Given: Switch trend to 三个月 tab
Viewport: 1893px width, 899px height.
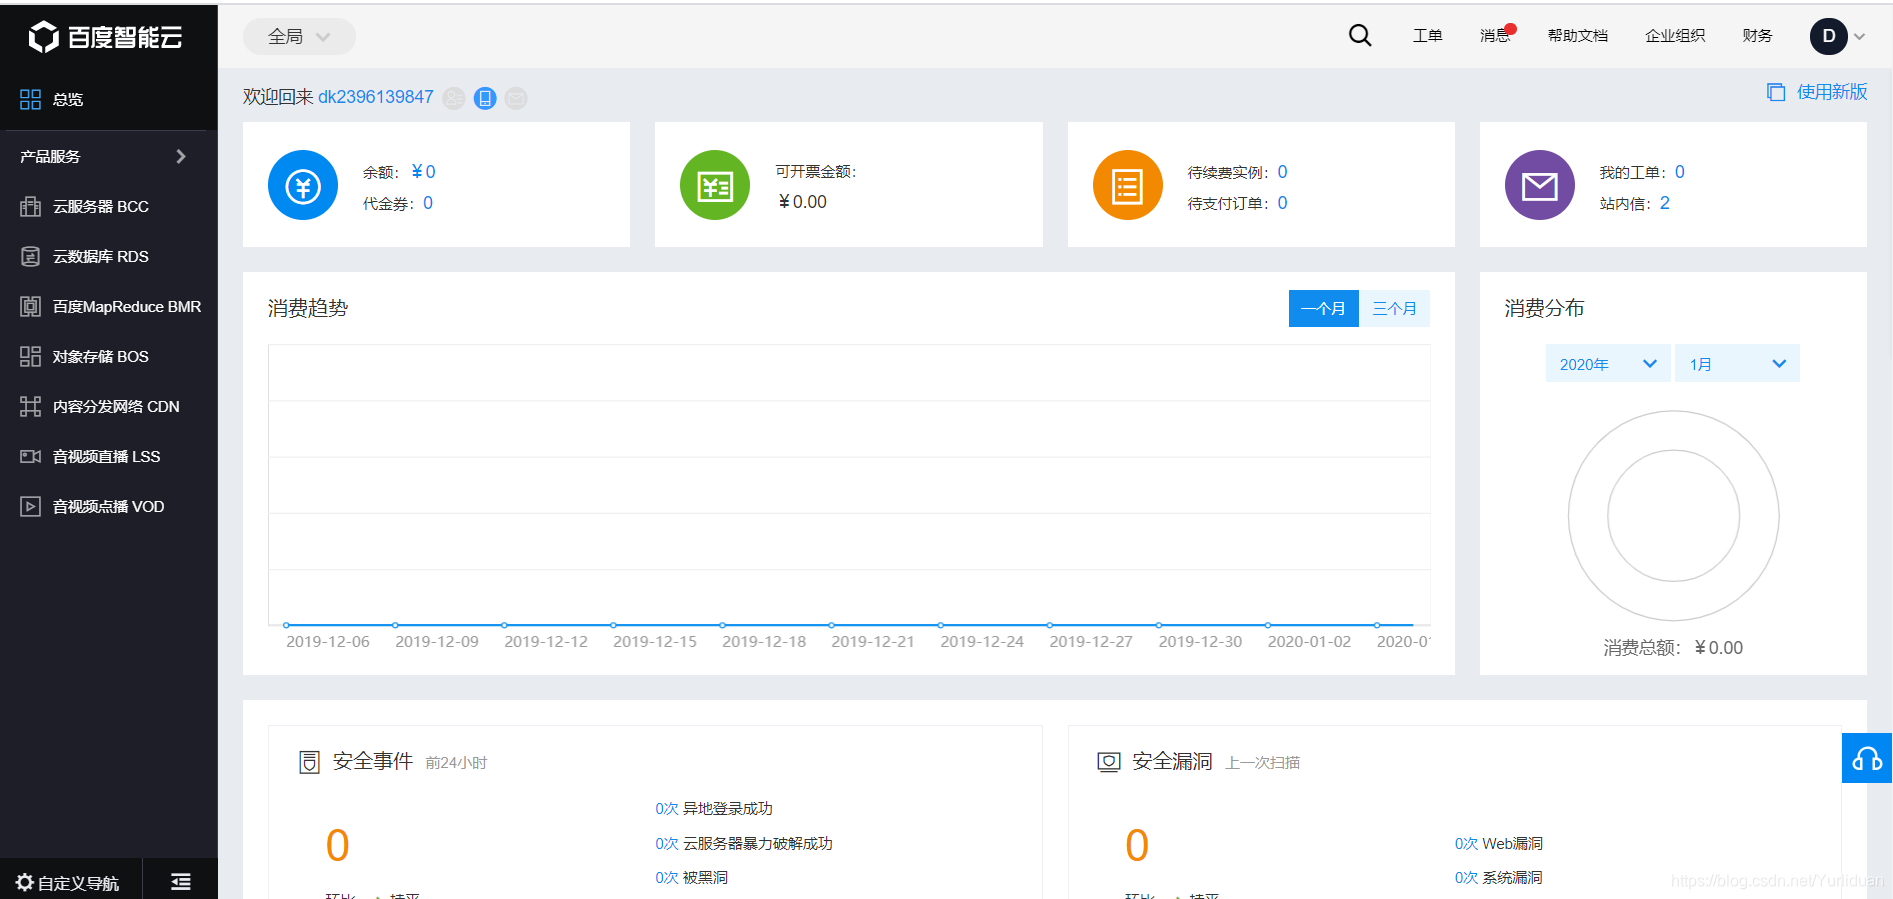Looking at the screenshot, I should [x=1394, y=308].
